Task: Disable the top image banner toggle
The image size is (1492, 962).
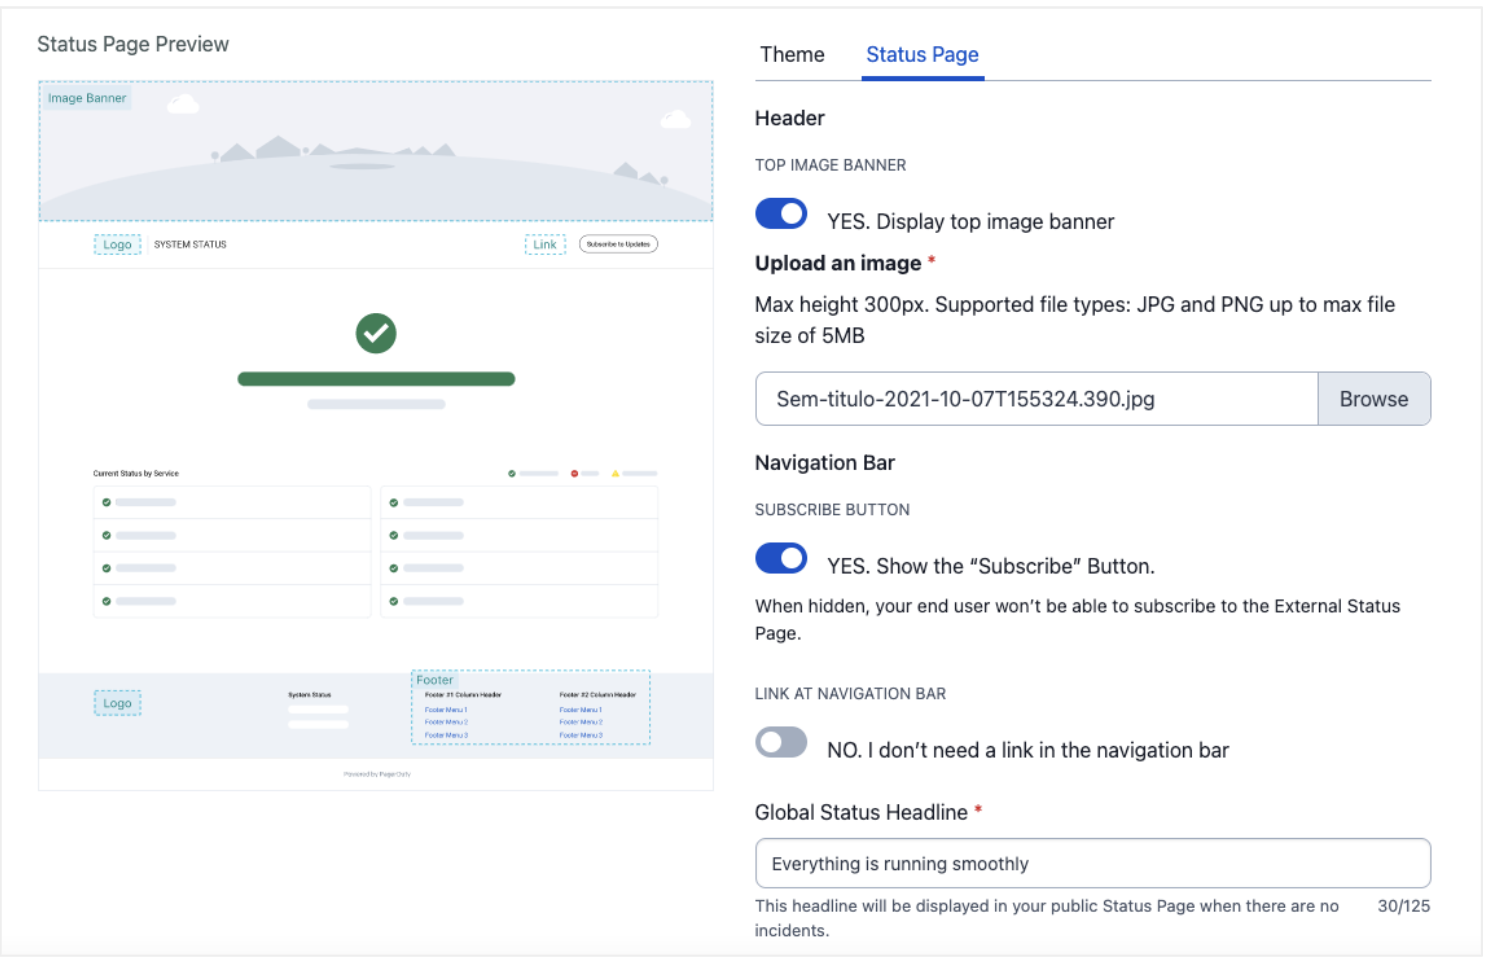Action: click(781, 214)
